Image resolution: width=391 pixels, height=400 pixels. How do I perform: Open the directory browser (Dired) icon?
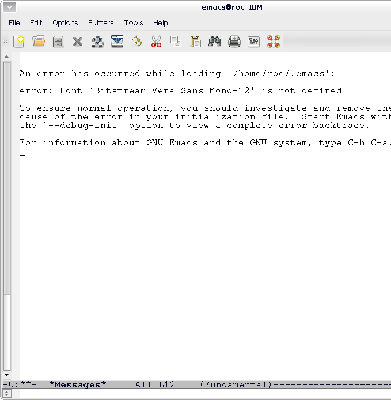point(58,42)
